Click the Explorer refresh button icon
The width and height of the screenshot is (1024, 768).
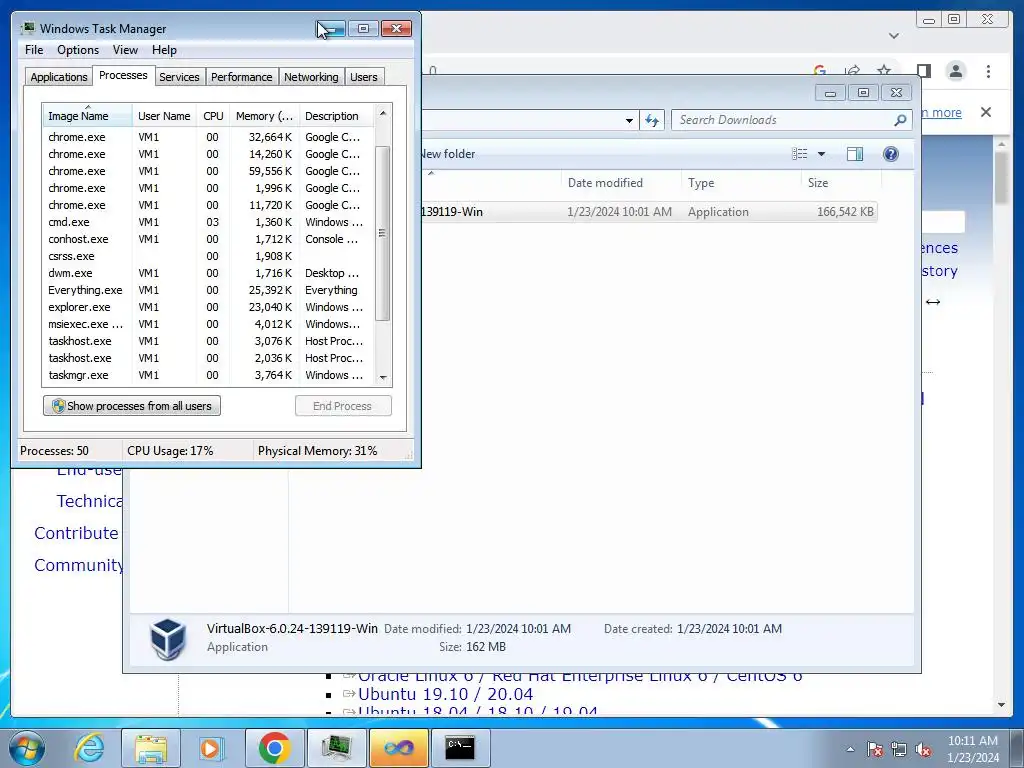tap(652, 120)
